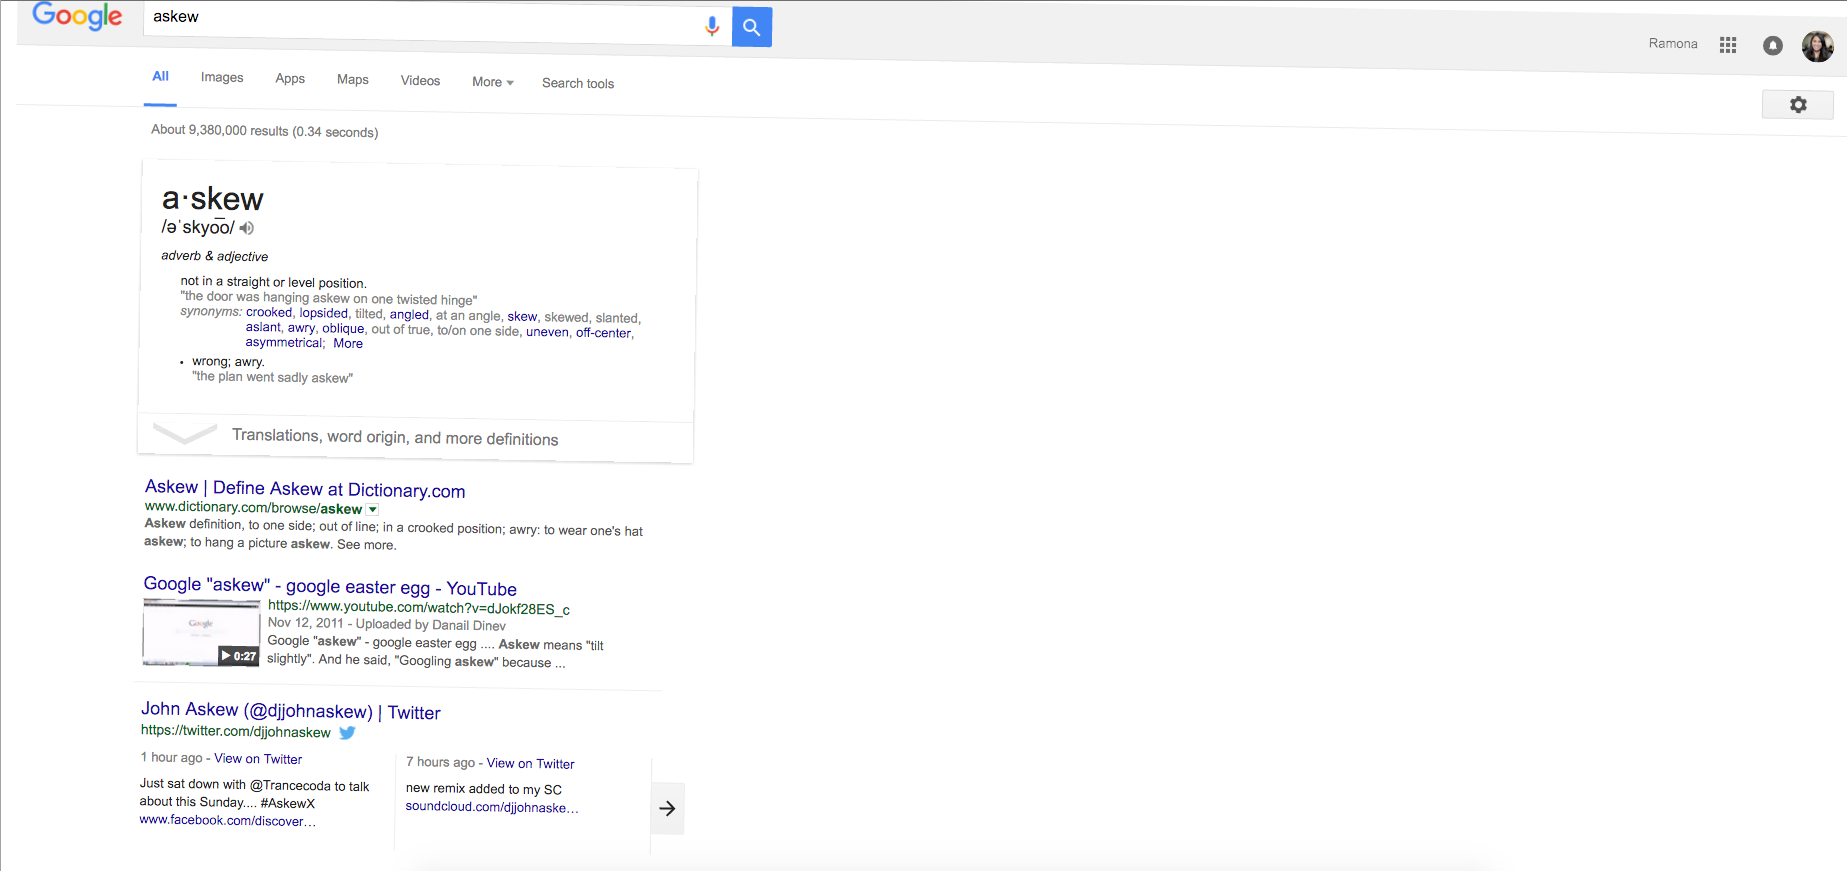Click the synonym link crooked
The width and height of the screenshot is (1847, 871).
[x=269, y=312]
